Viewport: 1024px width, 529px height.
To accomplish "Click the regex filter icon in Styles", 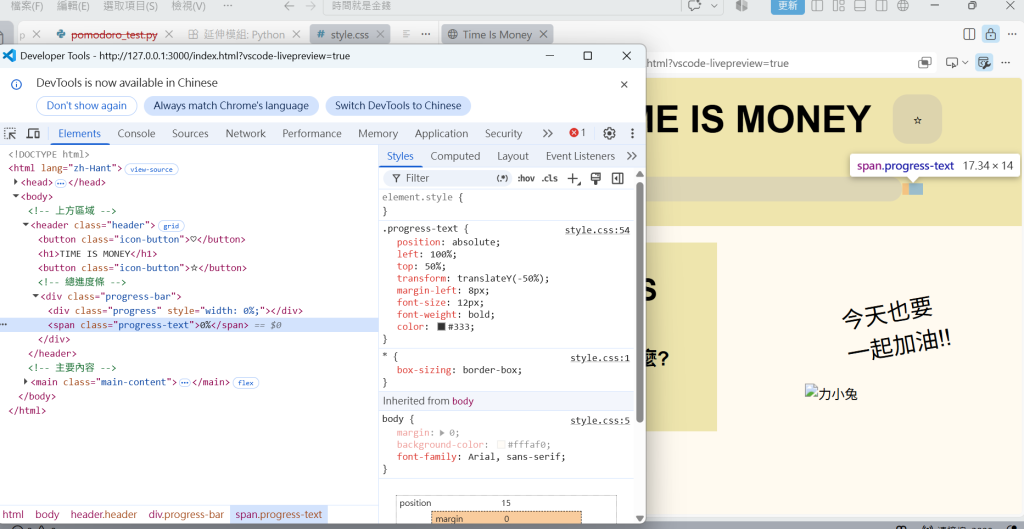I will tap(502, 178).
